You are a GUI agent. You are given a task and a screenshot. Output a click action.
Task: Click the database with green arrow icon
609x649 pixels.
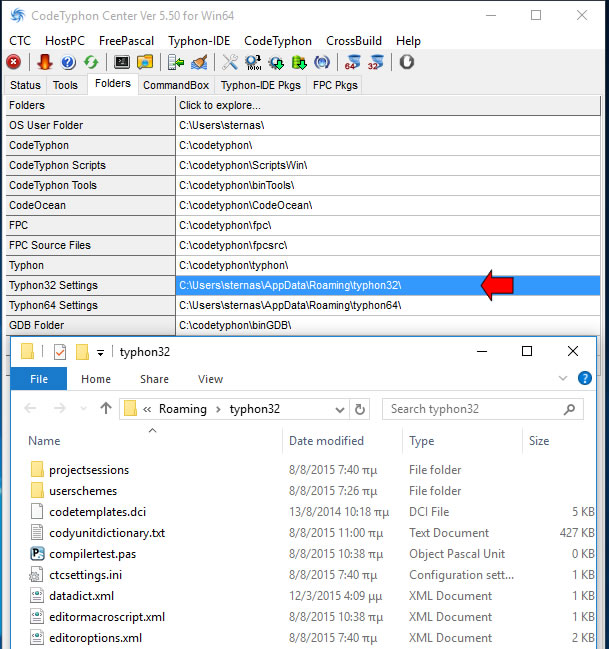click(299, 62)
